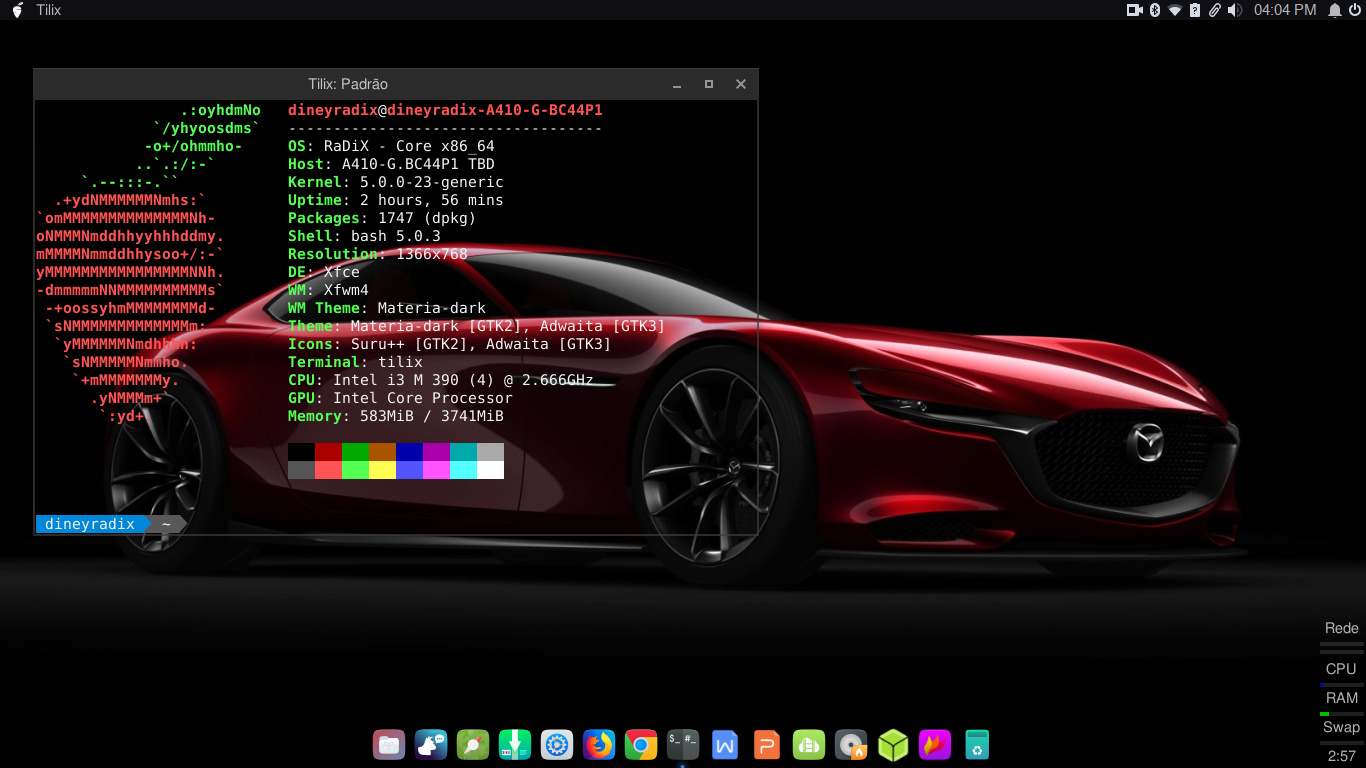Click the 04:04 PM clock
1366x768 pixels.
(1285, 10)
